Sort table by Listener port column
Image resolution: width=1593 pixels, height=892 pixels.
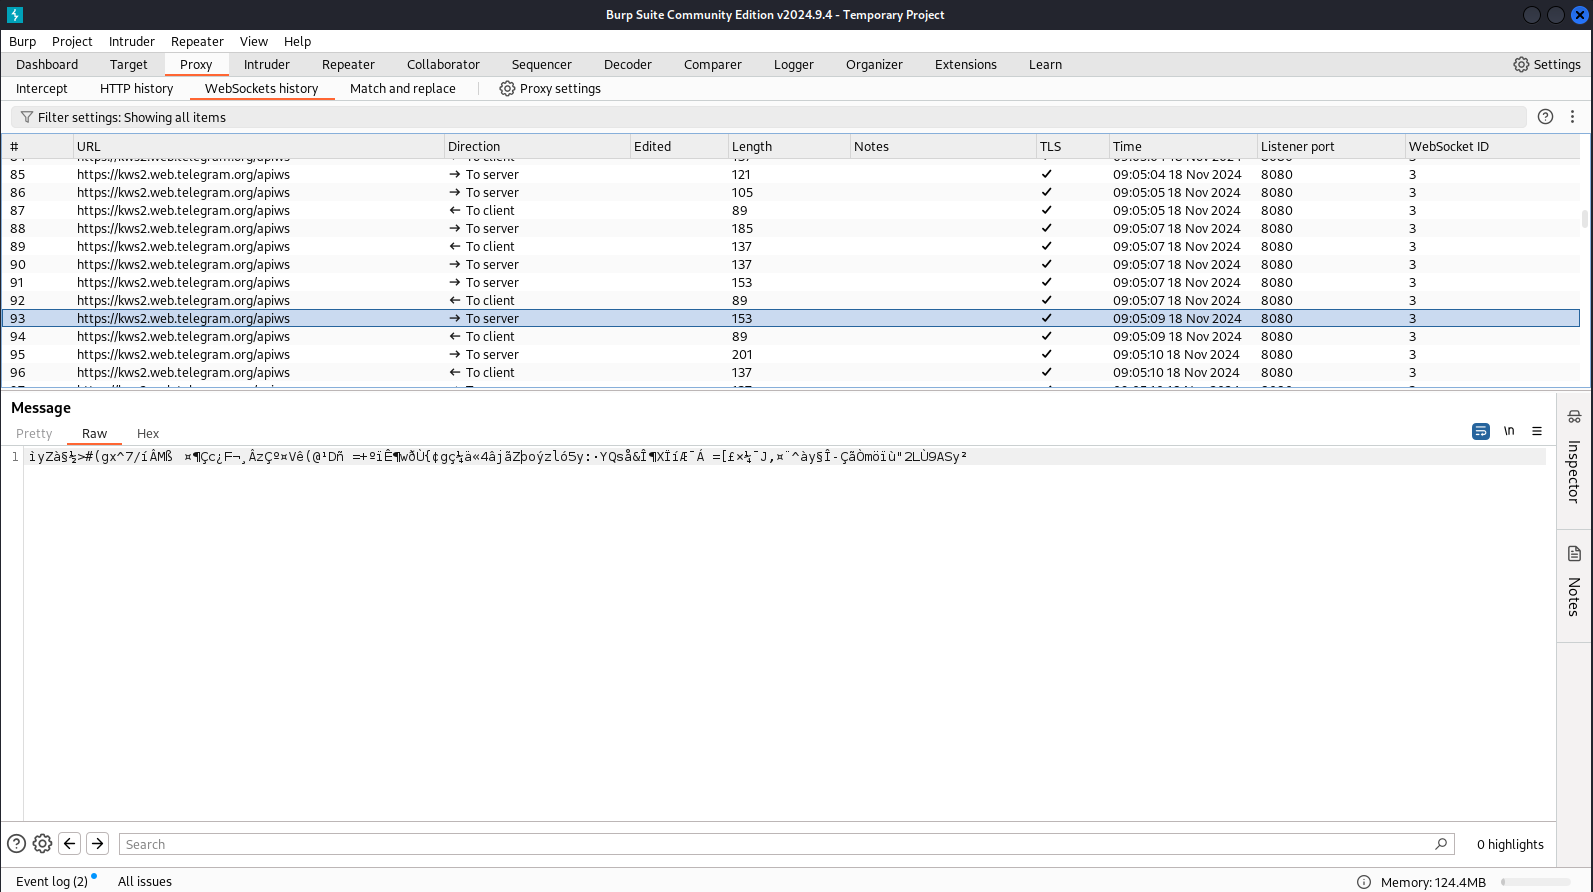(1331, 146)
